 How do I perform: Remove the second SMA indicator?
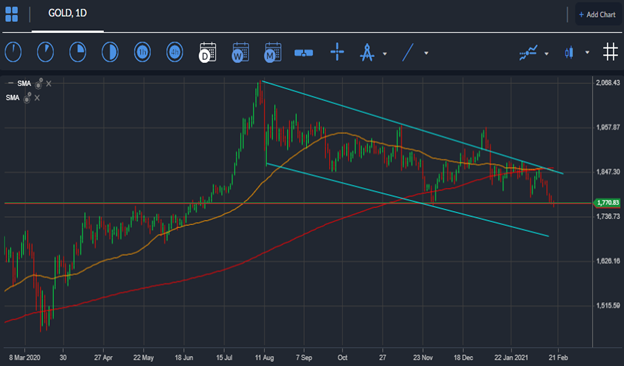(37, 98)
